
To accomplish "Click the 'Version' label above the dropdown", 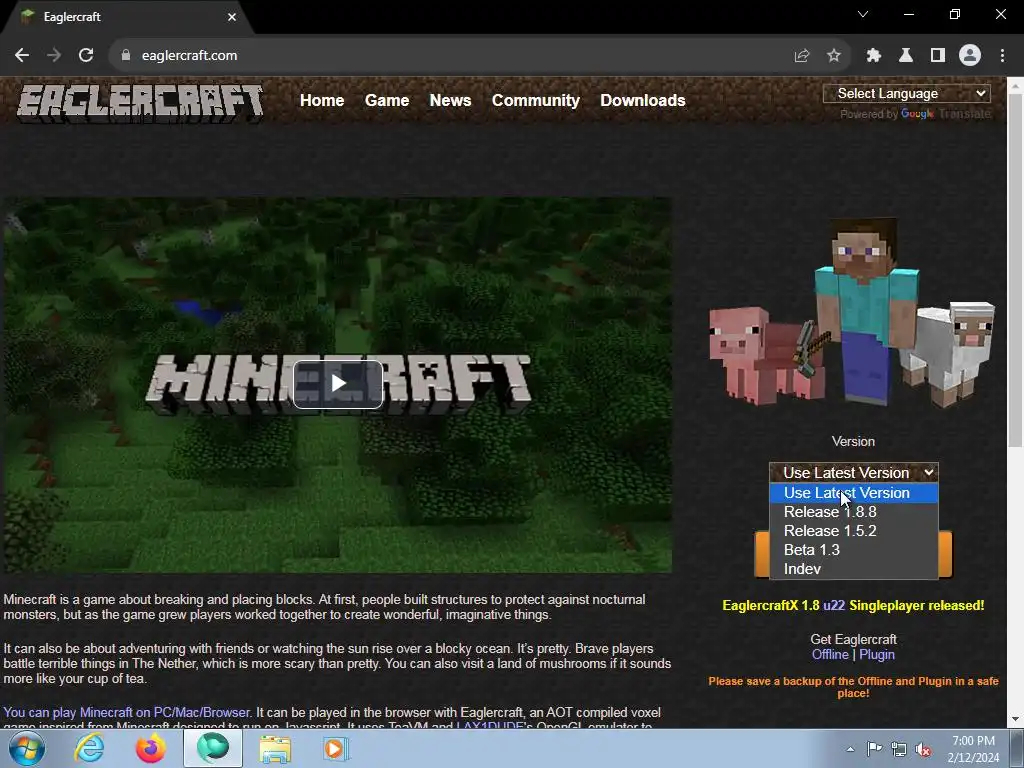I will (853, 441).
